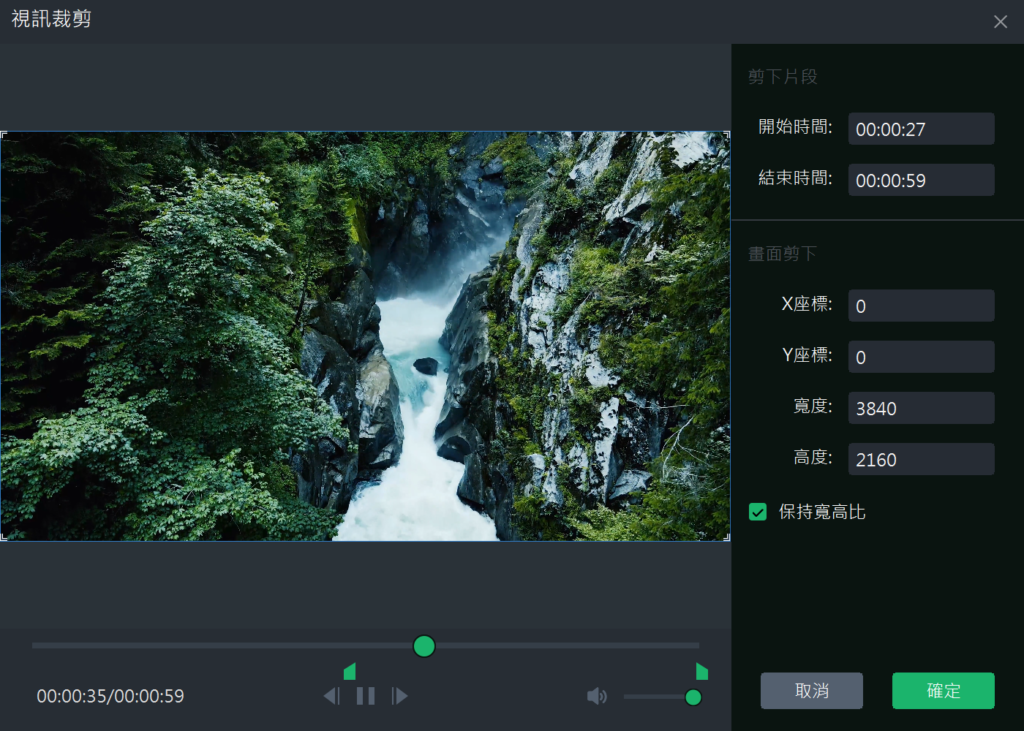Click the 00:00:35/00:00:59 time display
The image size is (1024, 731).
point(110,696)
